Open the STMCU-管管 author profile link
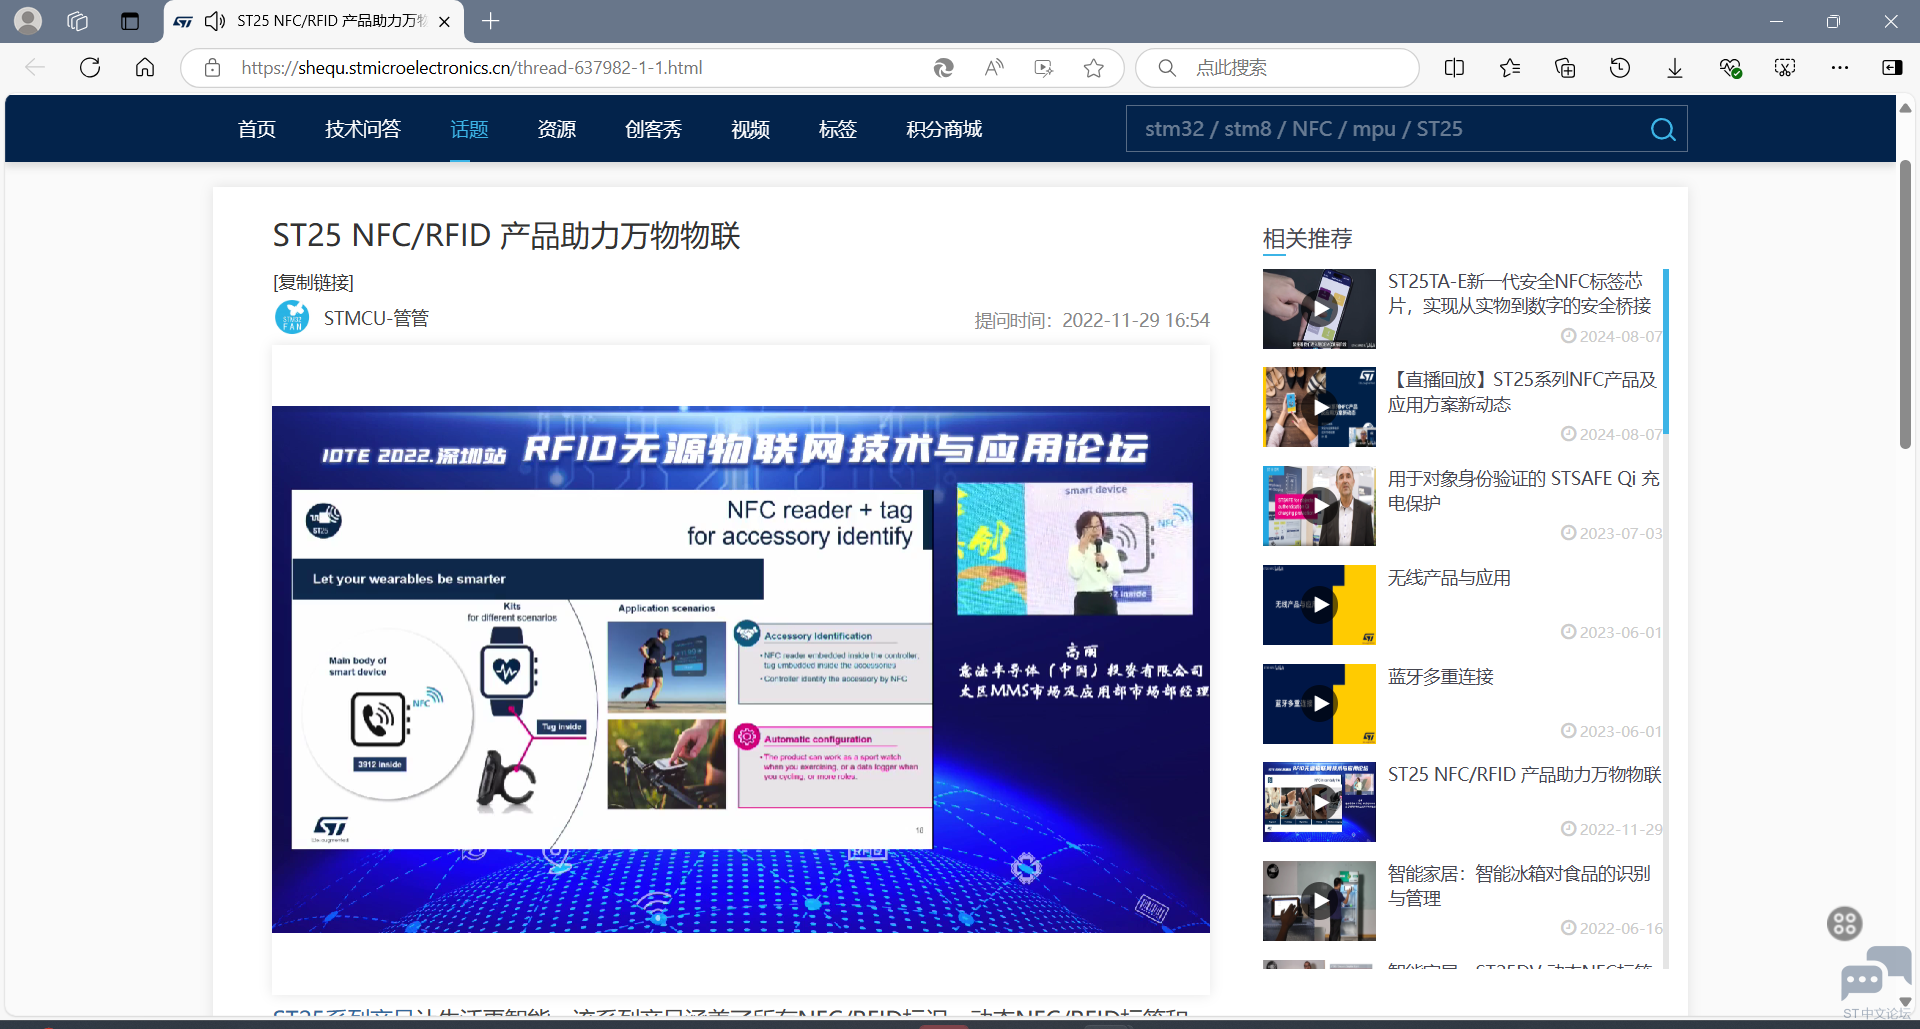The image size is (1920, 1029). [376, 318]
